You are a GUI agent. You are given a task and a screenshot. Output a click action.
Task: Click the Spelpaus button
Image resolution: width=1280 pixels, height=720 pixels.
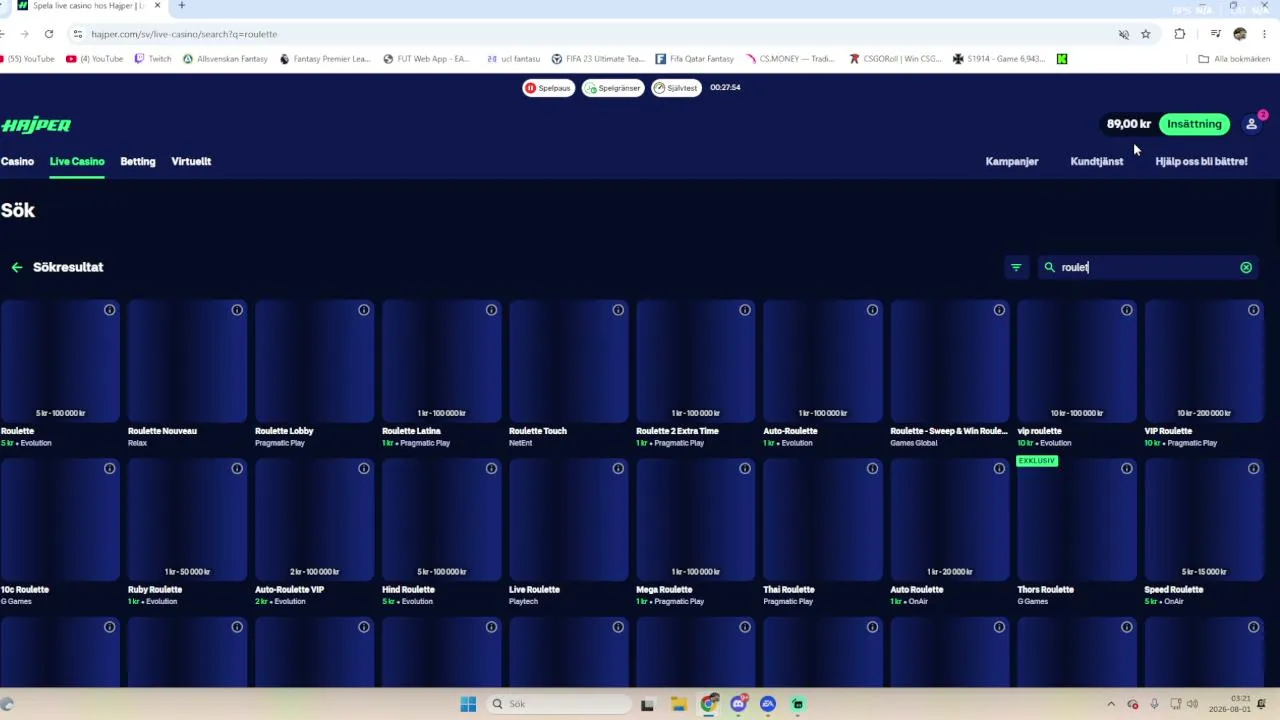point(548,88)
